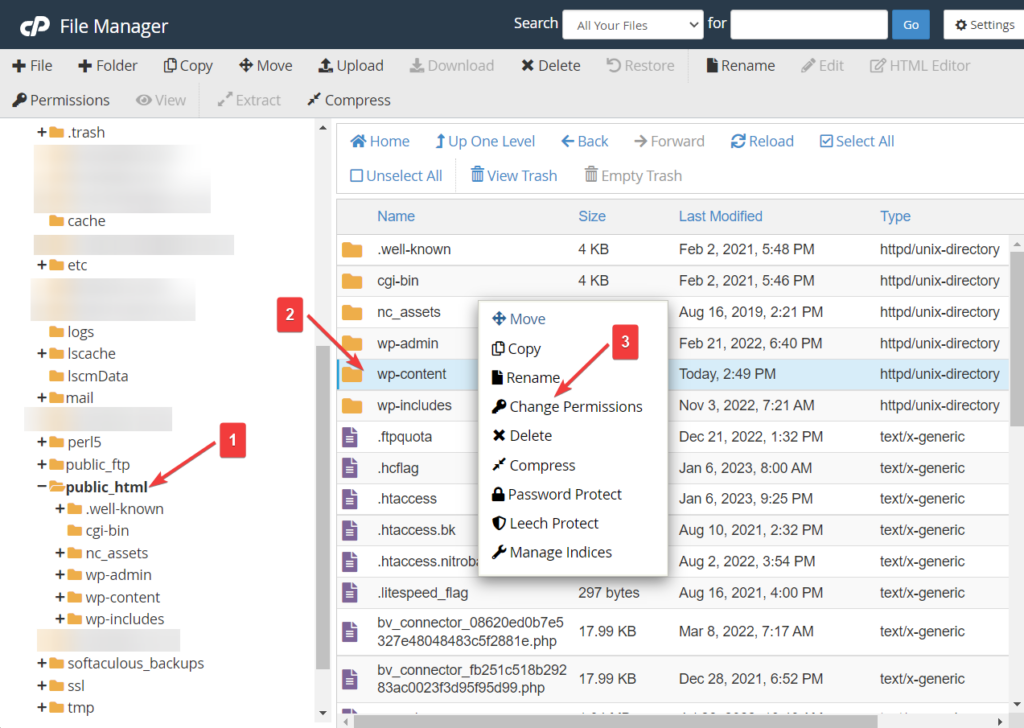This screenshot has width=1024, height=728.
Task: Navigate Up One Level
Action: [x=485, y=141]
